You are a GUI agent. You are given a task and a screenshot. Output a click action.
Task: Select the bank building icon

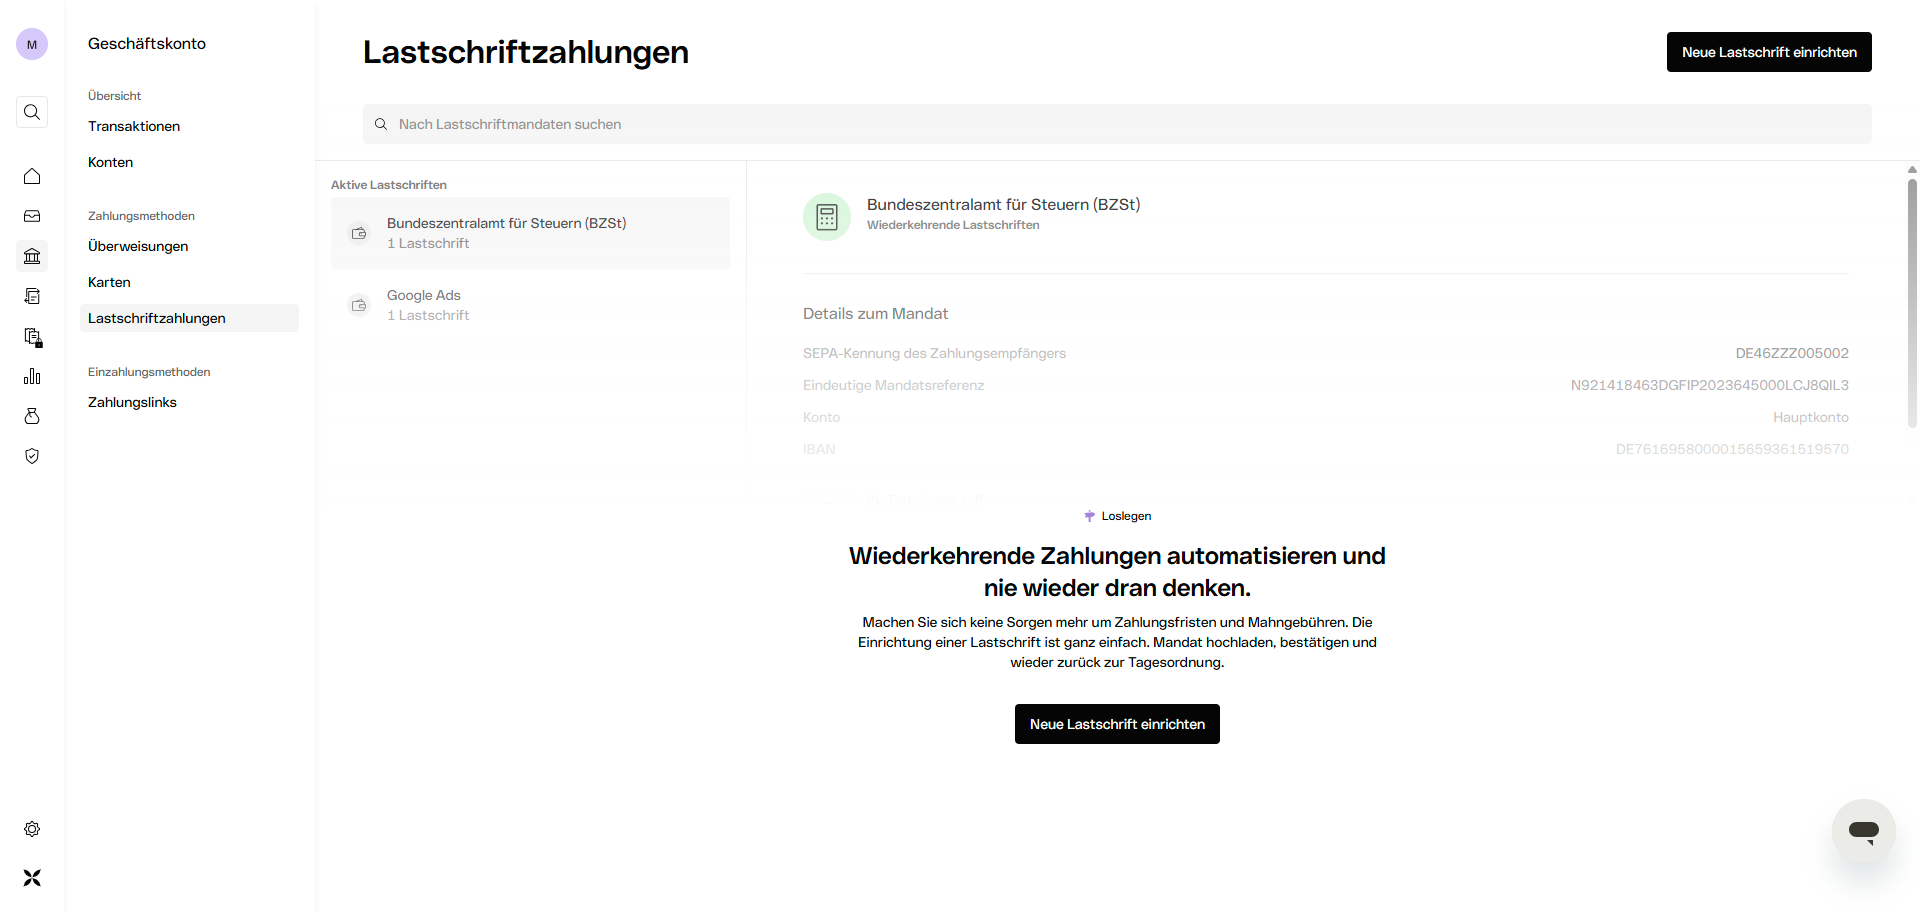(32, 256)
